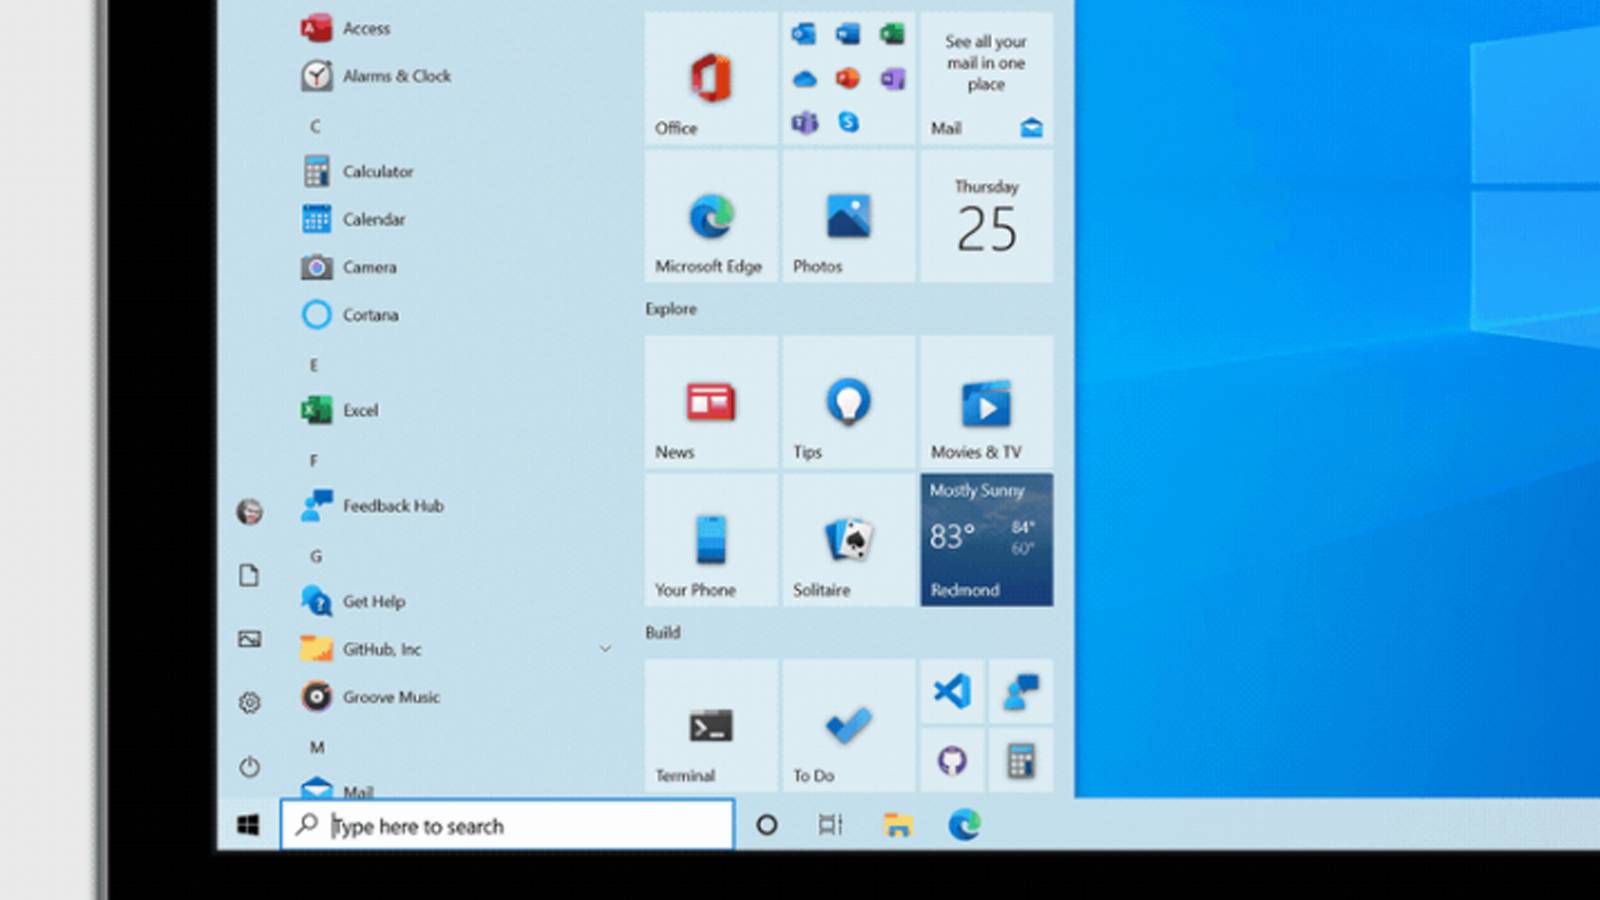Image resolution: width=1600 pixels, height=900 pixels.
Task: Launch Visual Studio Code small tile
Action: tap(952, 691)
